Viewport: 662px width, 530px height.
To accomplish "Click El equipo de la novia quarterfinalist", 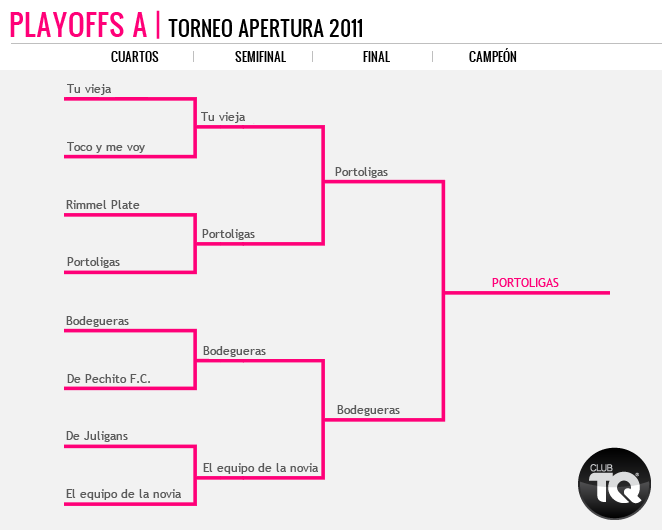I will click(123, 494).
